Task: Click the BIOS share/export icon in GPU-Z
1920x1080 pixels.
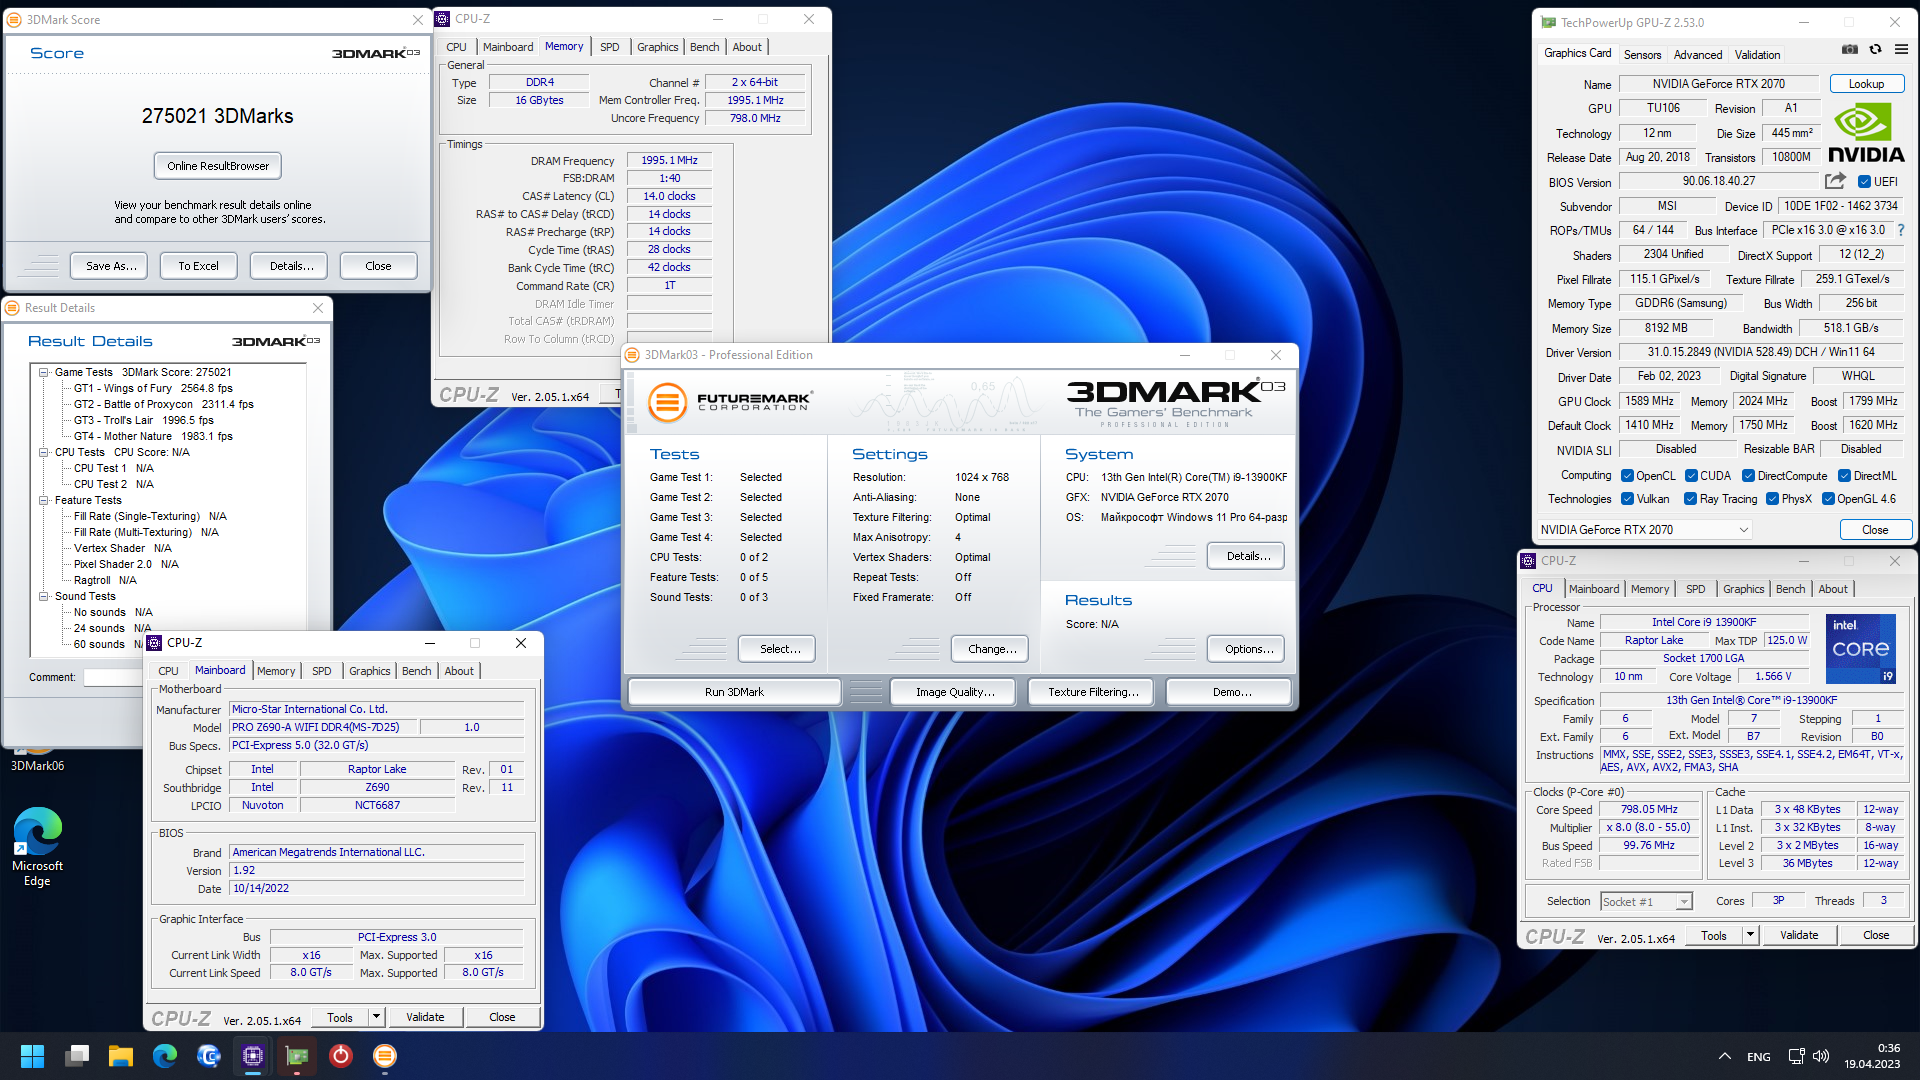Action: [x=1835, y=181]
